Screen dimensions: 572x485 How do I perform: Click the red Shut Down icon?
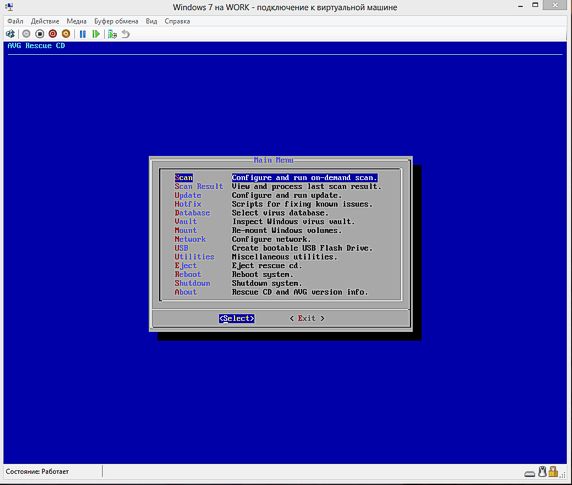[x=53, y=34]
